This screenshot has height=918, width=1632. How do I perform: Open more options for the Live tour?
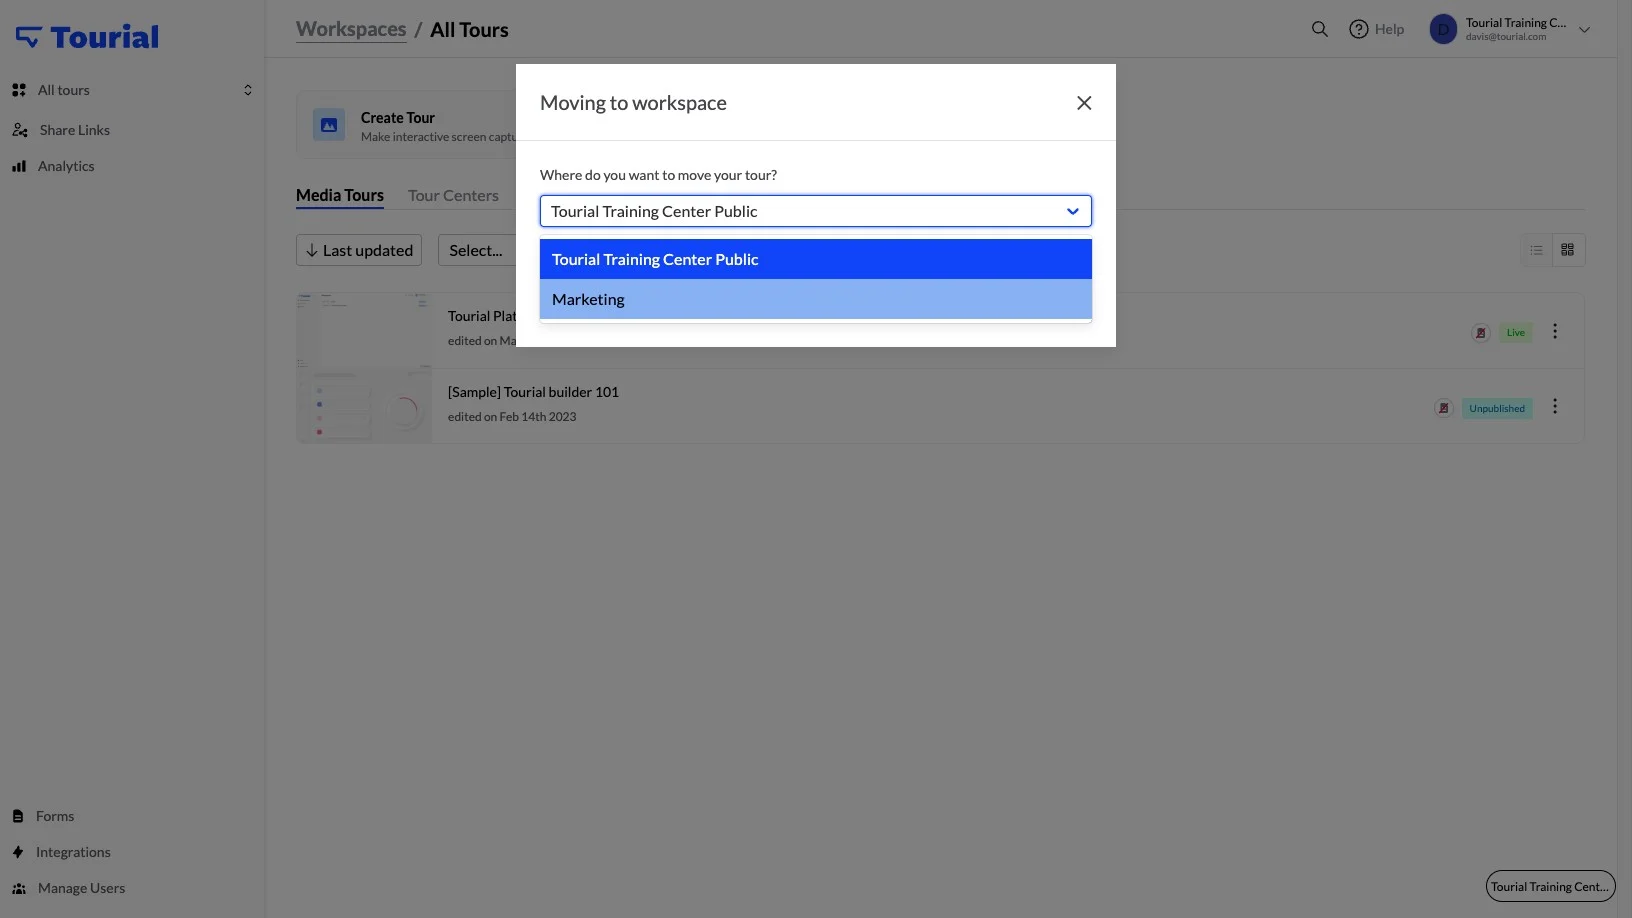click(x=1555, y=331)
